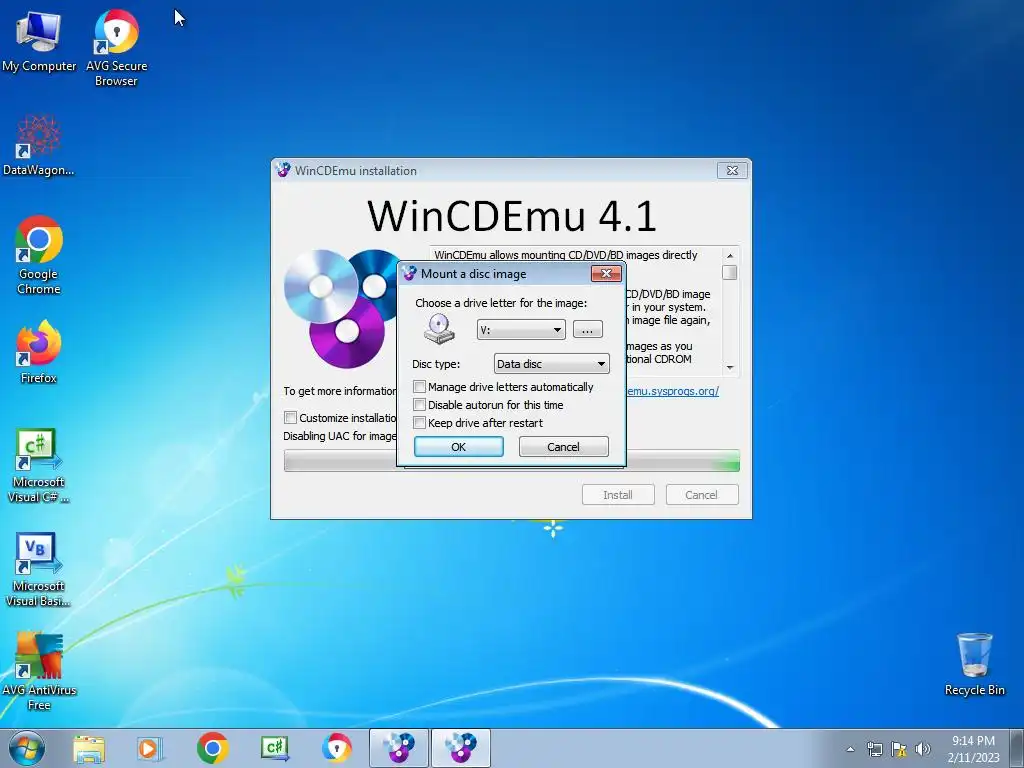Click the Chrome taskbar icon
This screenshot has height=768, width=1024.
pos(212,748)
